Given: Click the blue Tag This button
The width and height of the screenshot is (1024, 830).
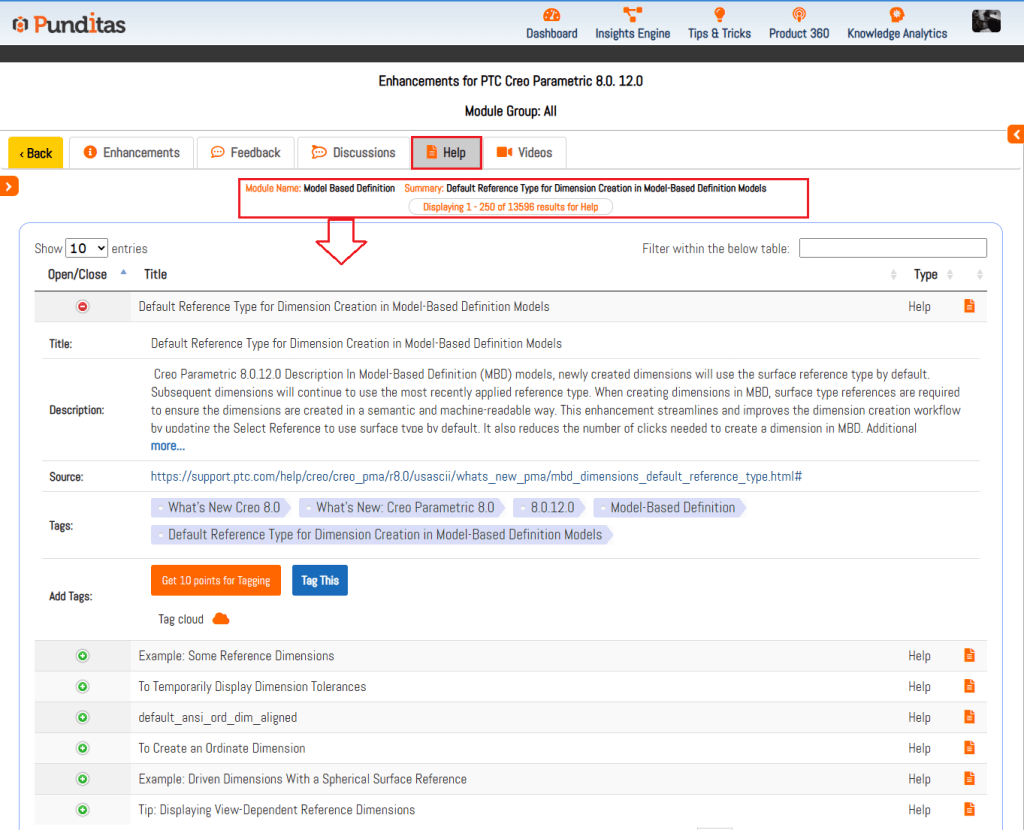Looking at the screenshot, I should coord(320,581).
